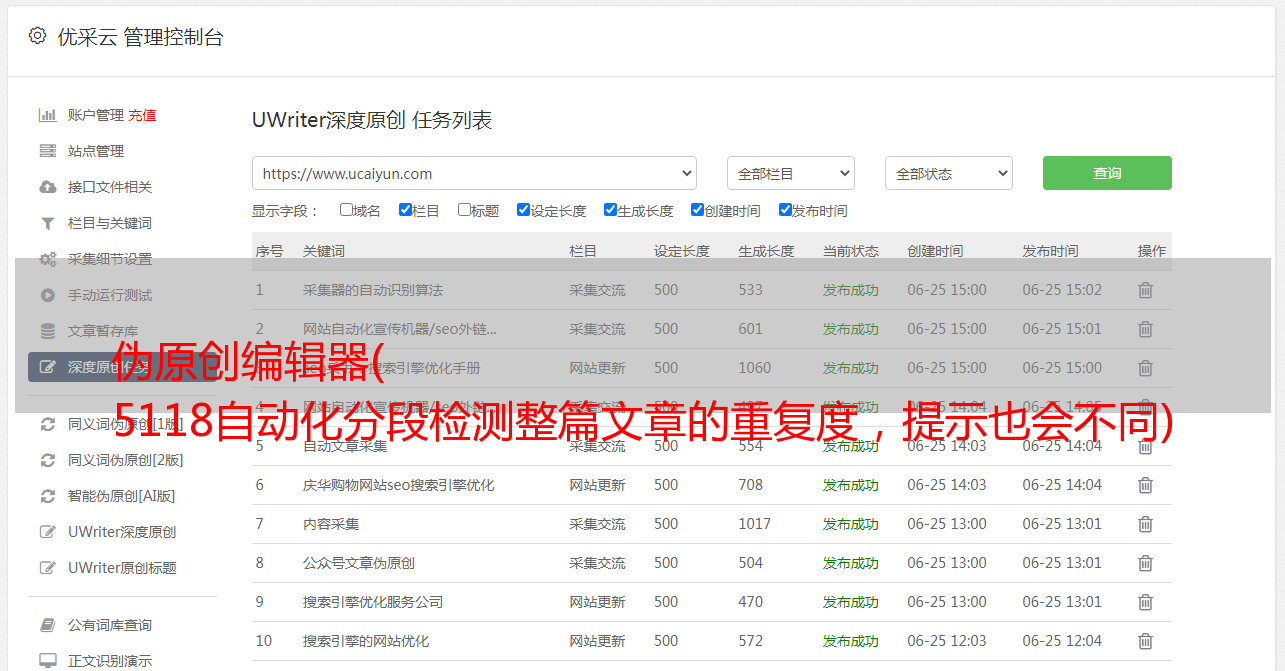Enable the 域名 field checkbox
Viewport: 1285px width, 671px height.
coord(346,210)
